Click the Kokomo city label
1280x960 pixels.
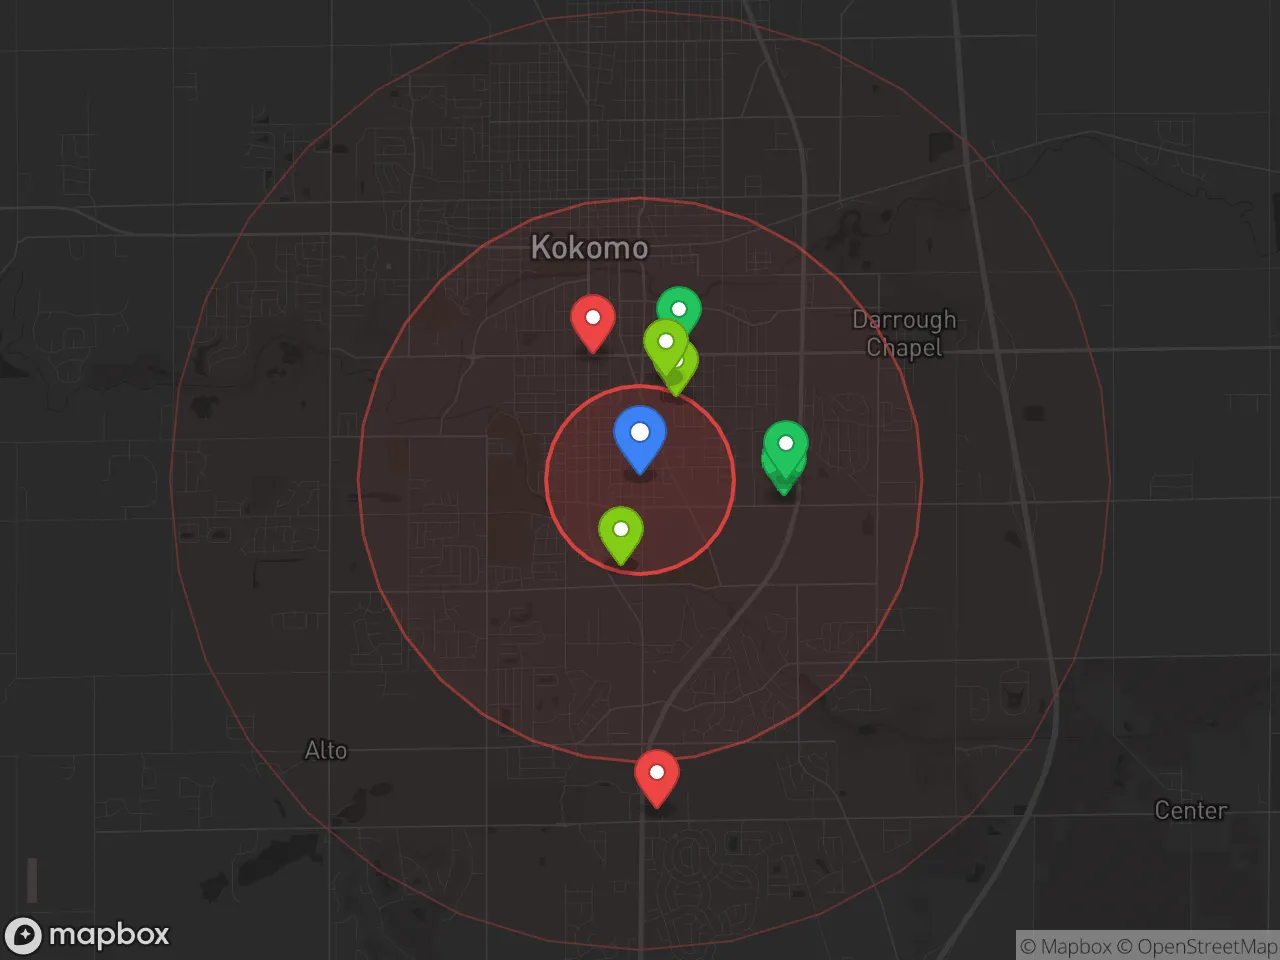[x=589, y=247]
